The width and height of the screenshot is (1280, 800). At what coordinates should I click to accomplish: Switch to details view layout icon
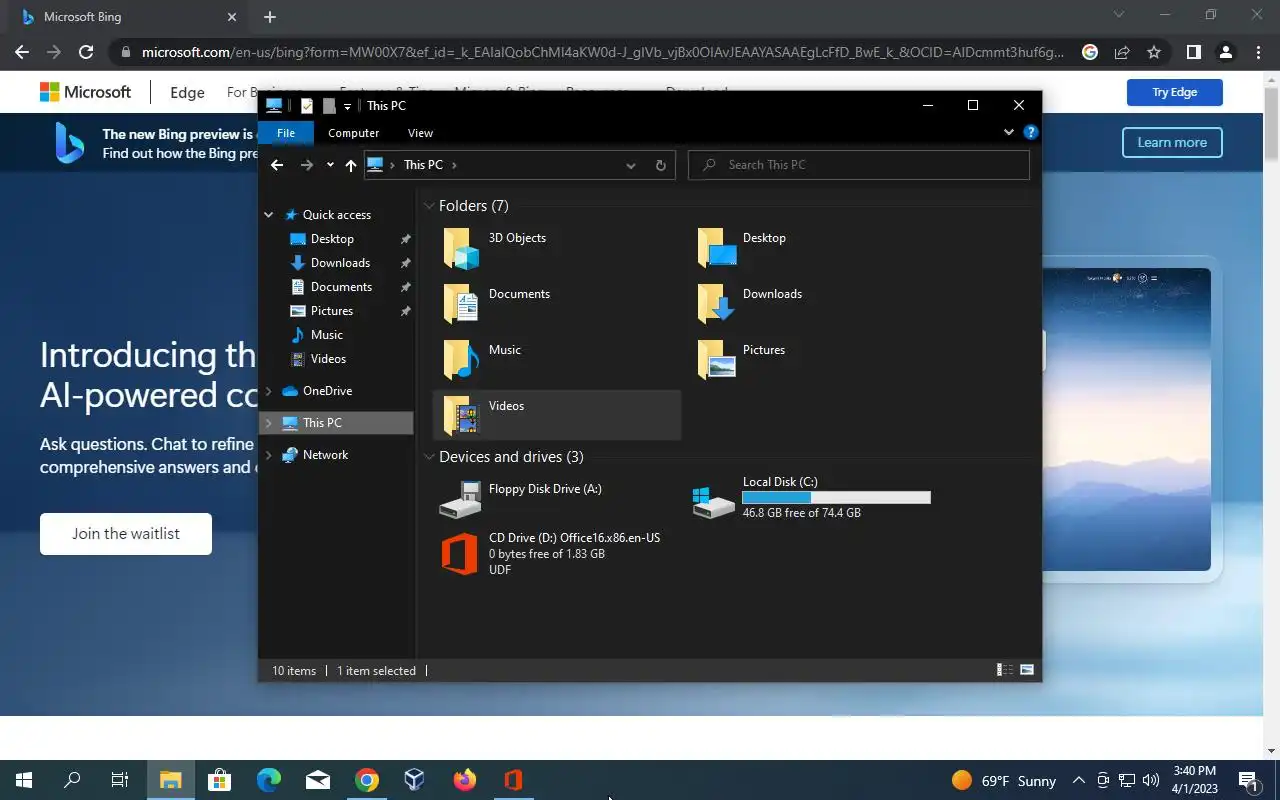[1005, 670]
